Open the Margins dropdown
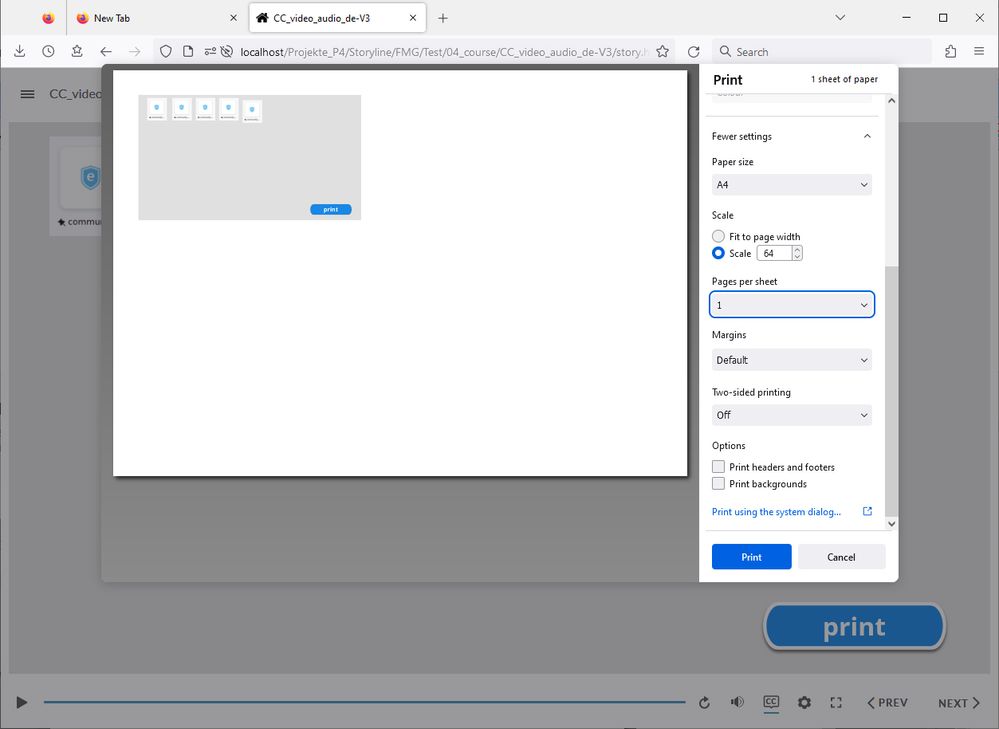The height and width of the screenshot is (729, 999). [x=791, y=360]
